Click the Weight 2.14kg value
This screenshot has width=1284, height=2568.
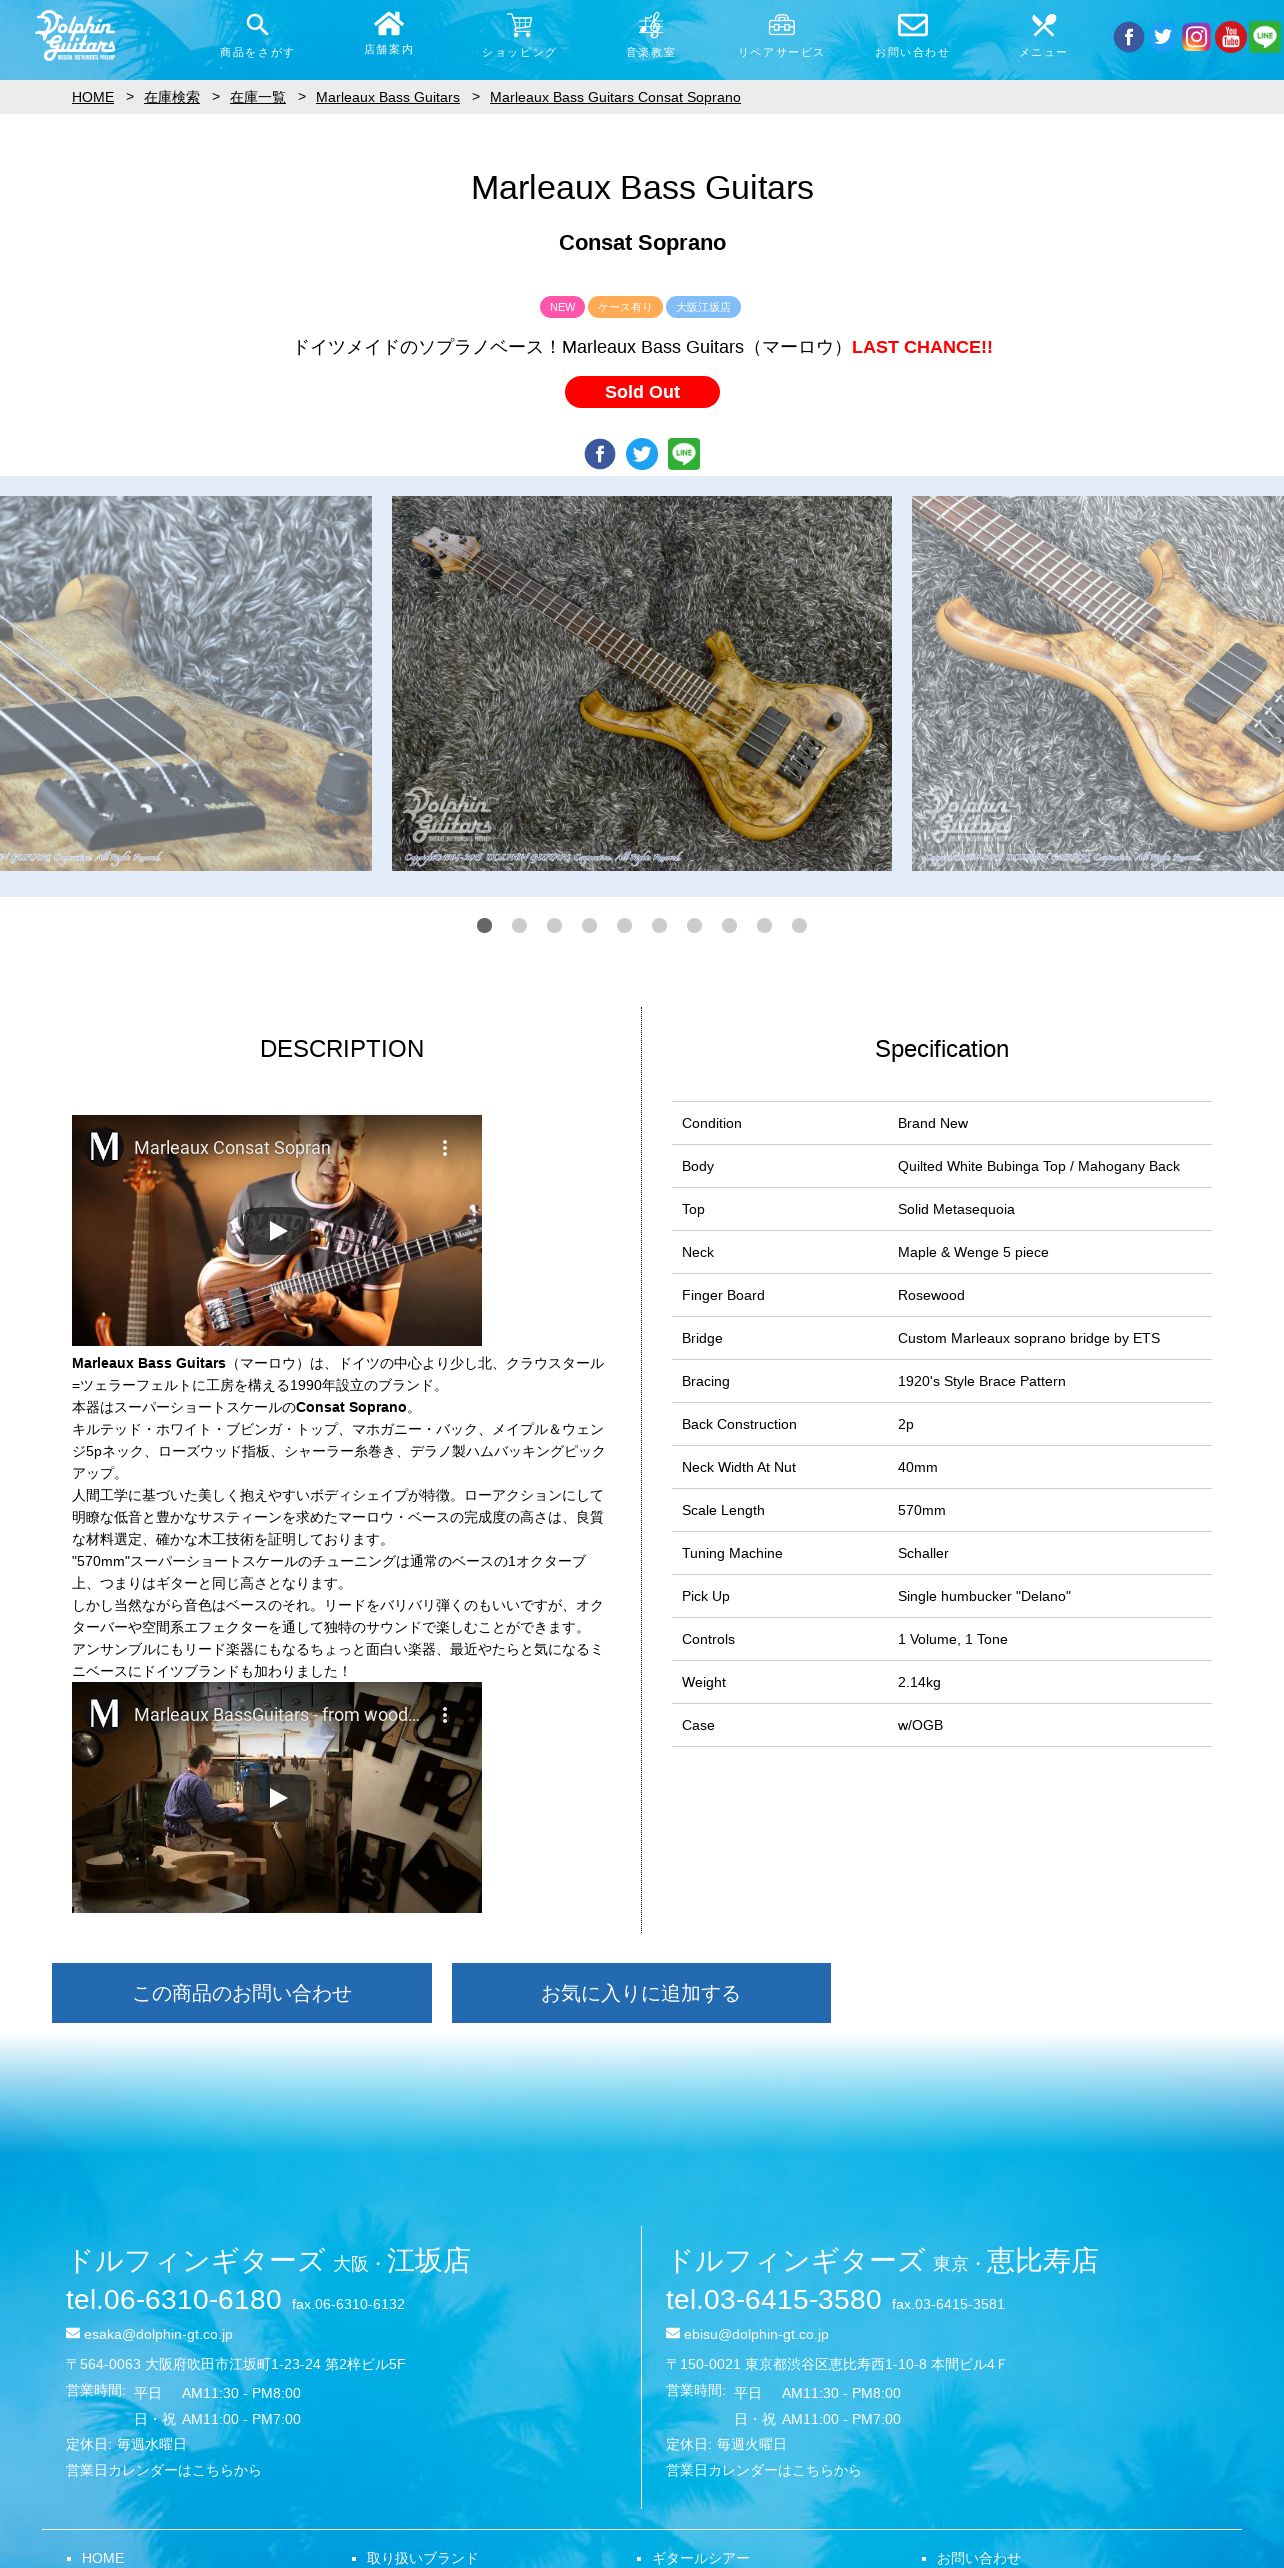click(x=919, y=1682)
